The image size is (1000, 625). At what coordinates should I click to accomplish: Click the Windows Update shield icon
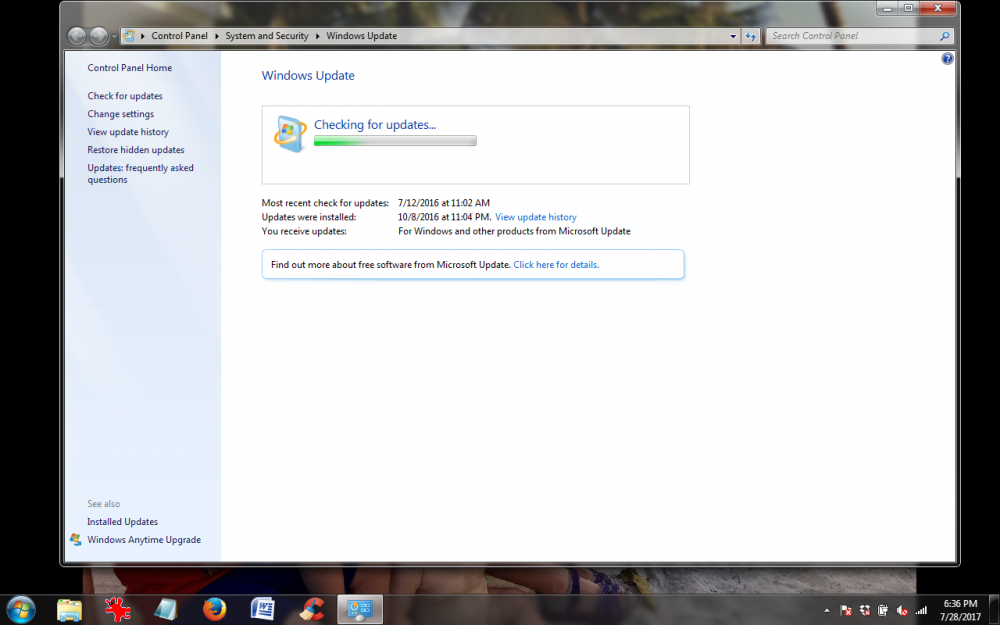[290, 132]
